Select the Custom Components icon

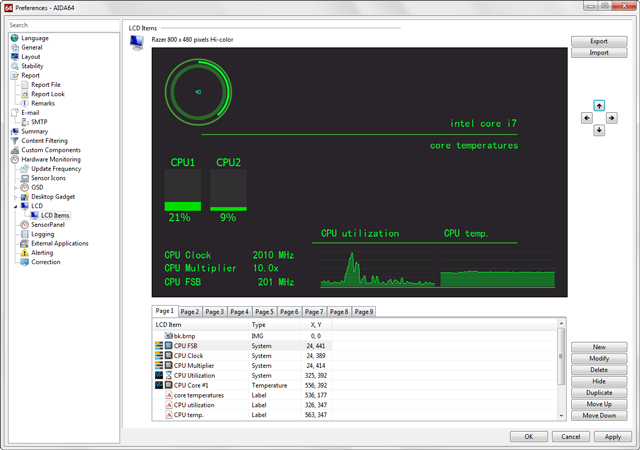coord(14,150)
